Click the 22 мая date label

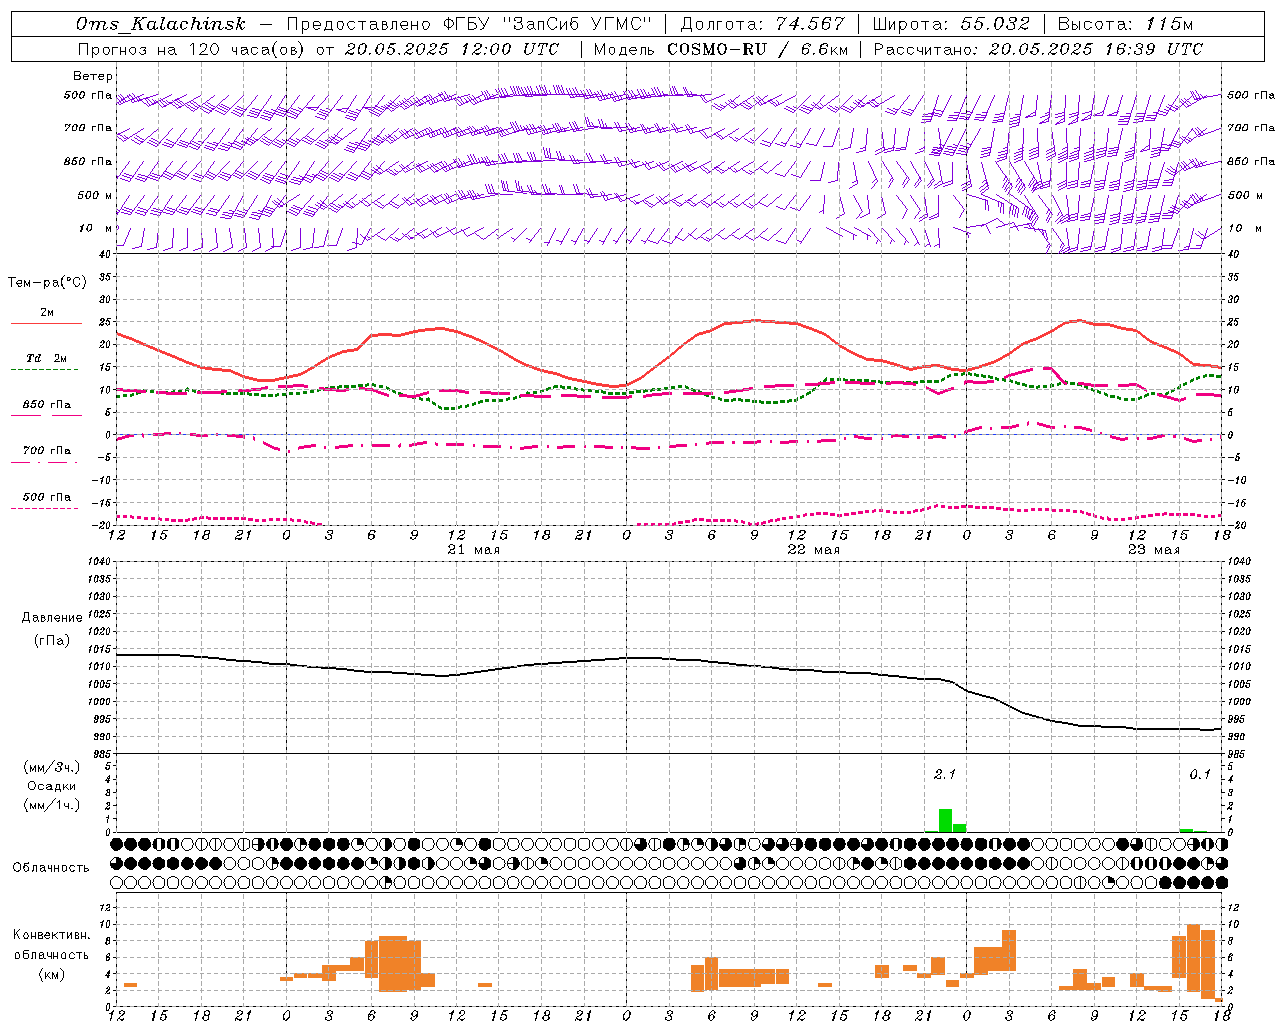coord(813,550)
